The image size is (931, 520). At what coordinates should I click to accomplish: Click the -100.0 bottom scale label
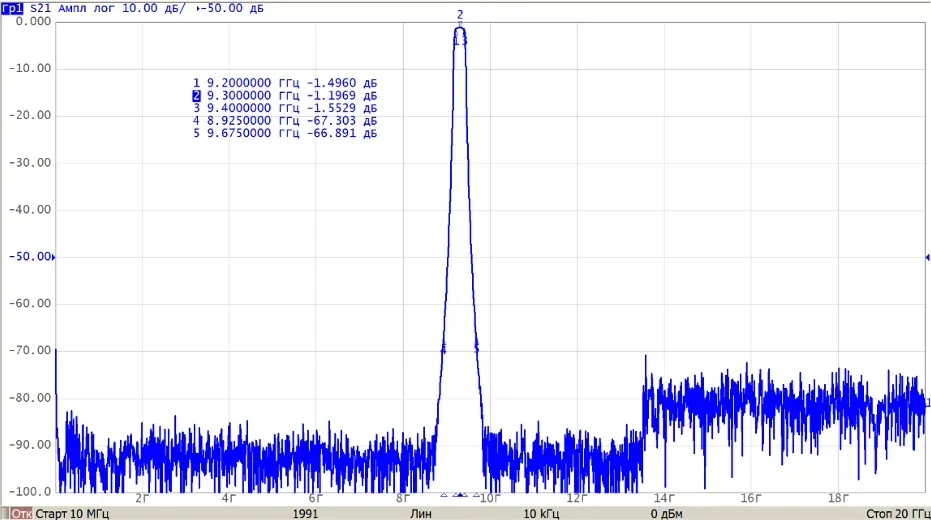coord(30,492)
